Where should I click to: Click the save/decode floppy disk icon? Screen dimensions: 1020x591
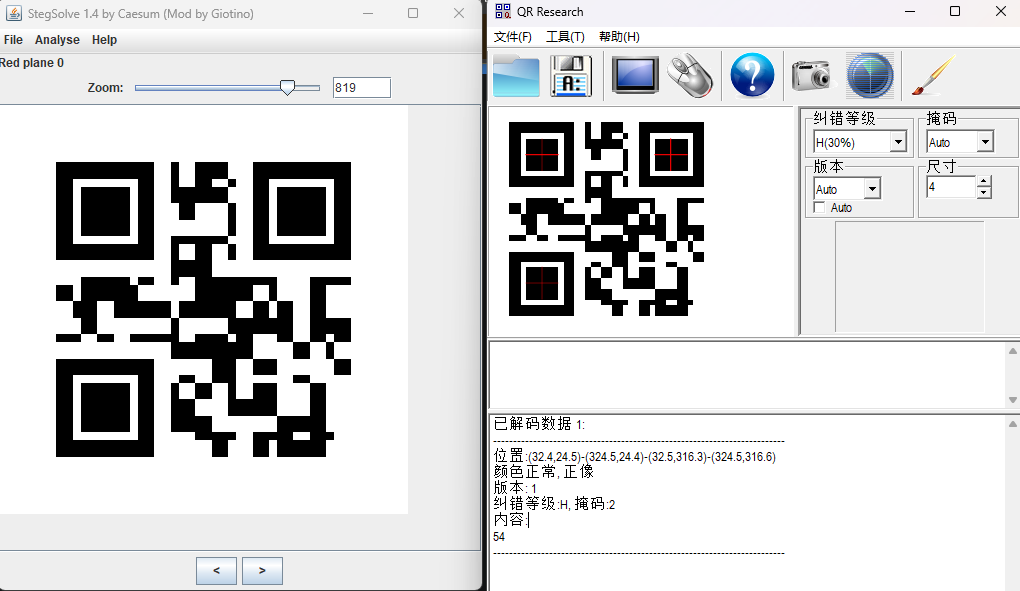[570, 75]
